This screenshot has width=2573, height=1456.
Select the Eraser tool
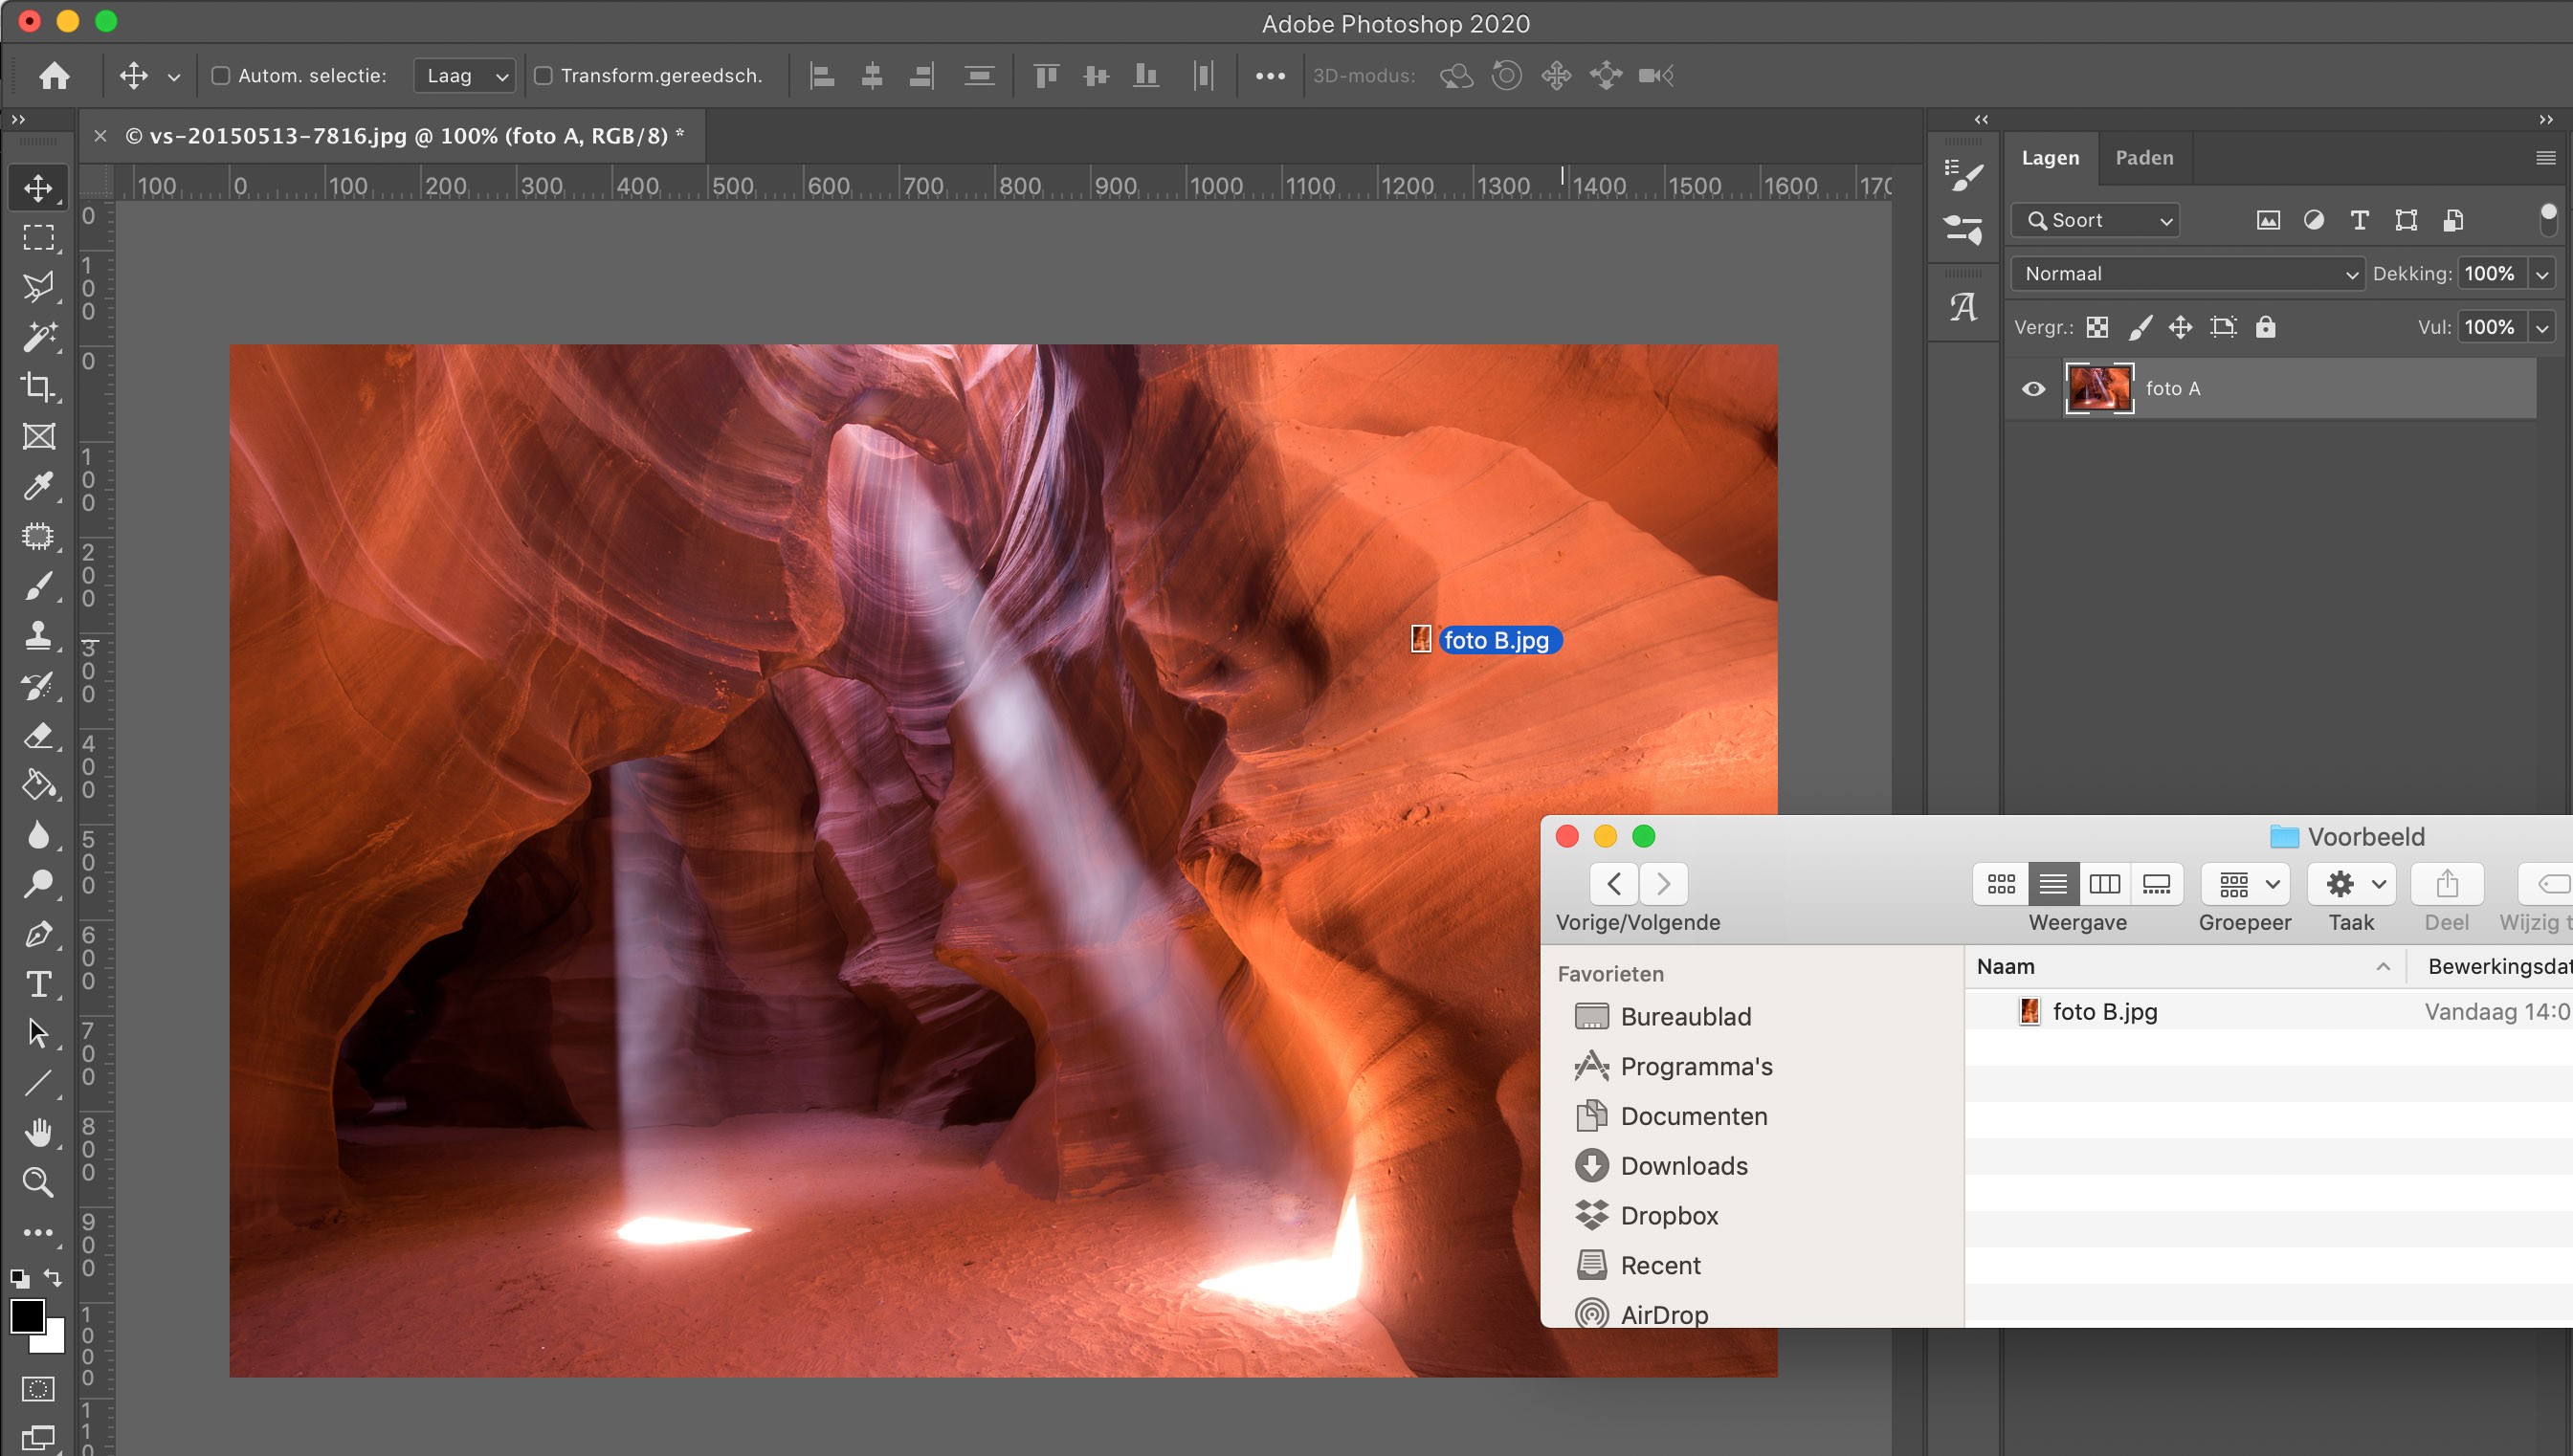tap(38, 736)
